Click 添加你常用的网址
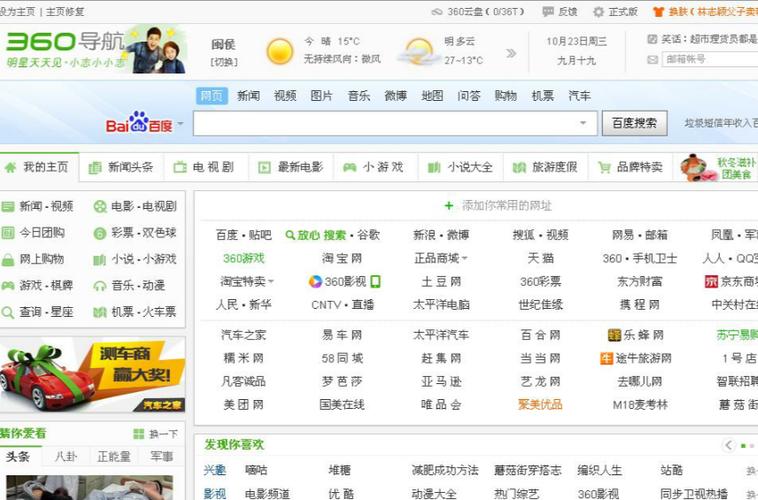The width and height of the screenshot is (758, 500). [x=507, y=206]
